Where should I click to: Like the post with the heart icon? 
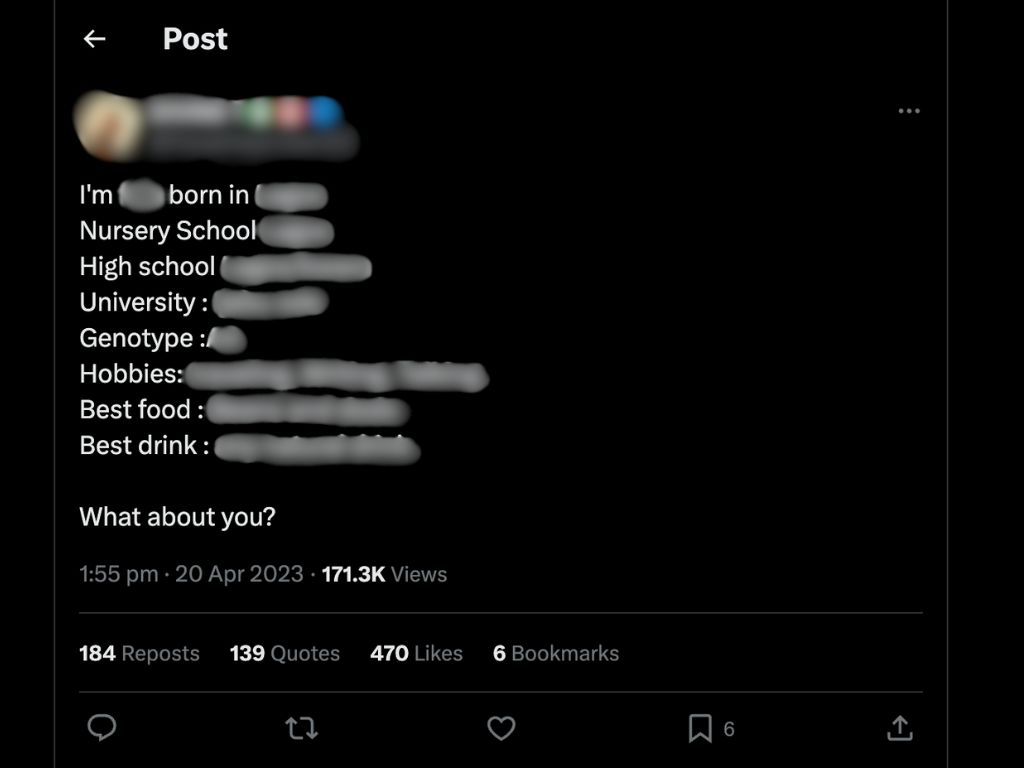[501, 728]
